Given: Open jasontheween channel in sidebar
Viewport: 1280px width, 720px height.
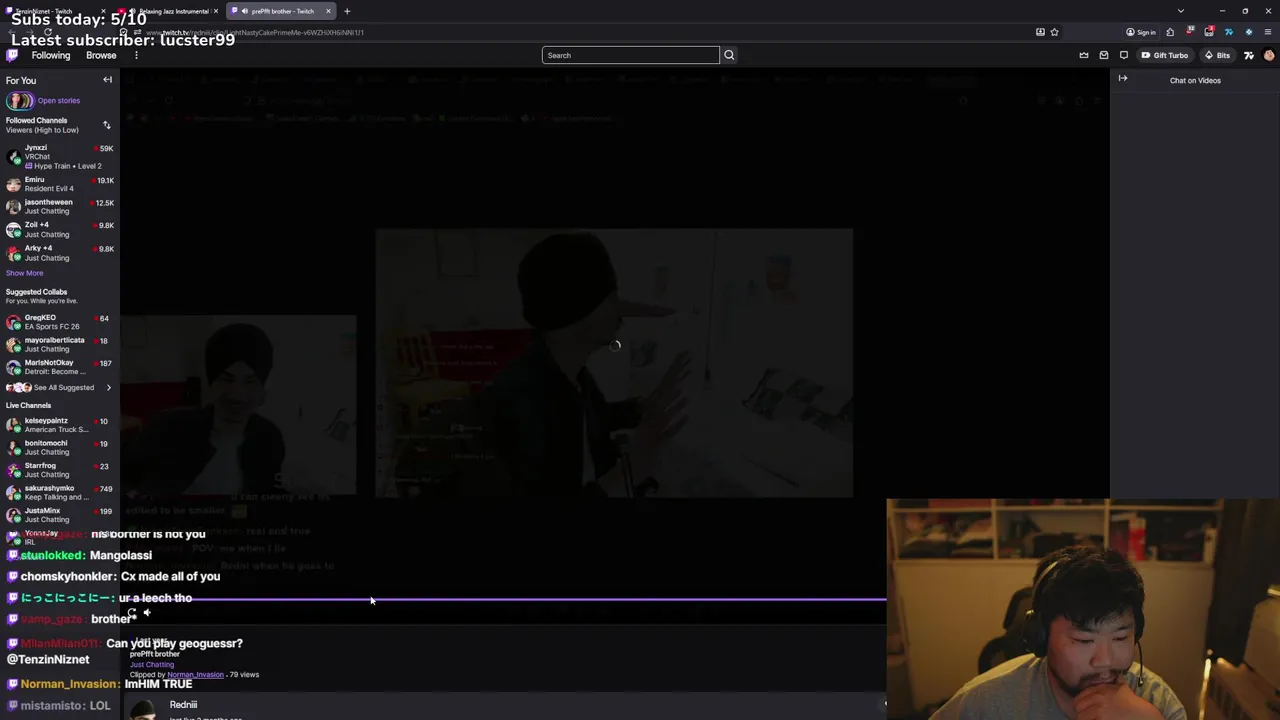Looking at the screenshot, I should pos(60,207).
